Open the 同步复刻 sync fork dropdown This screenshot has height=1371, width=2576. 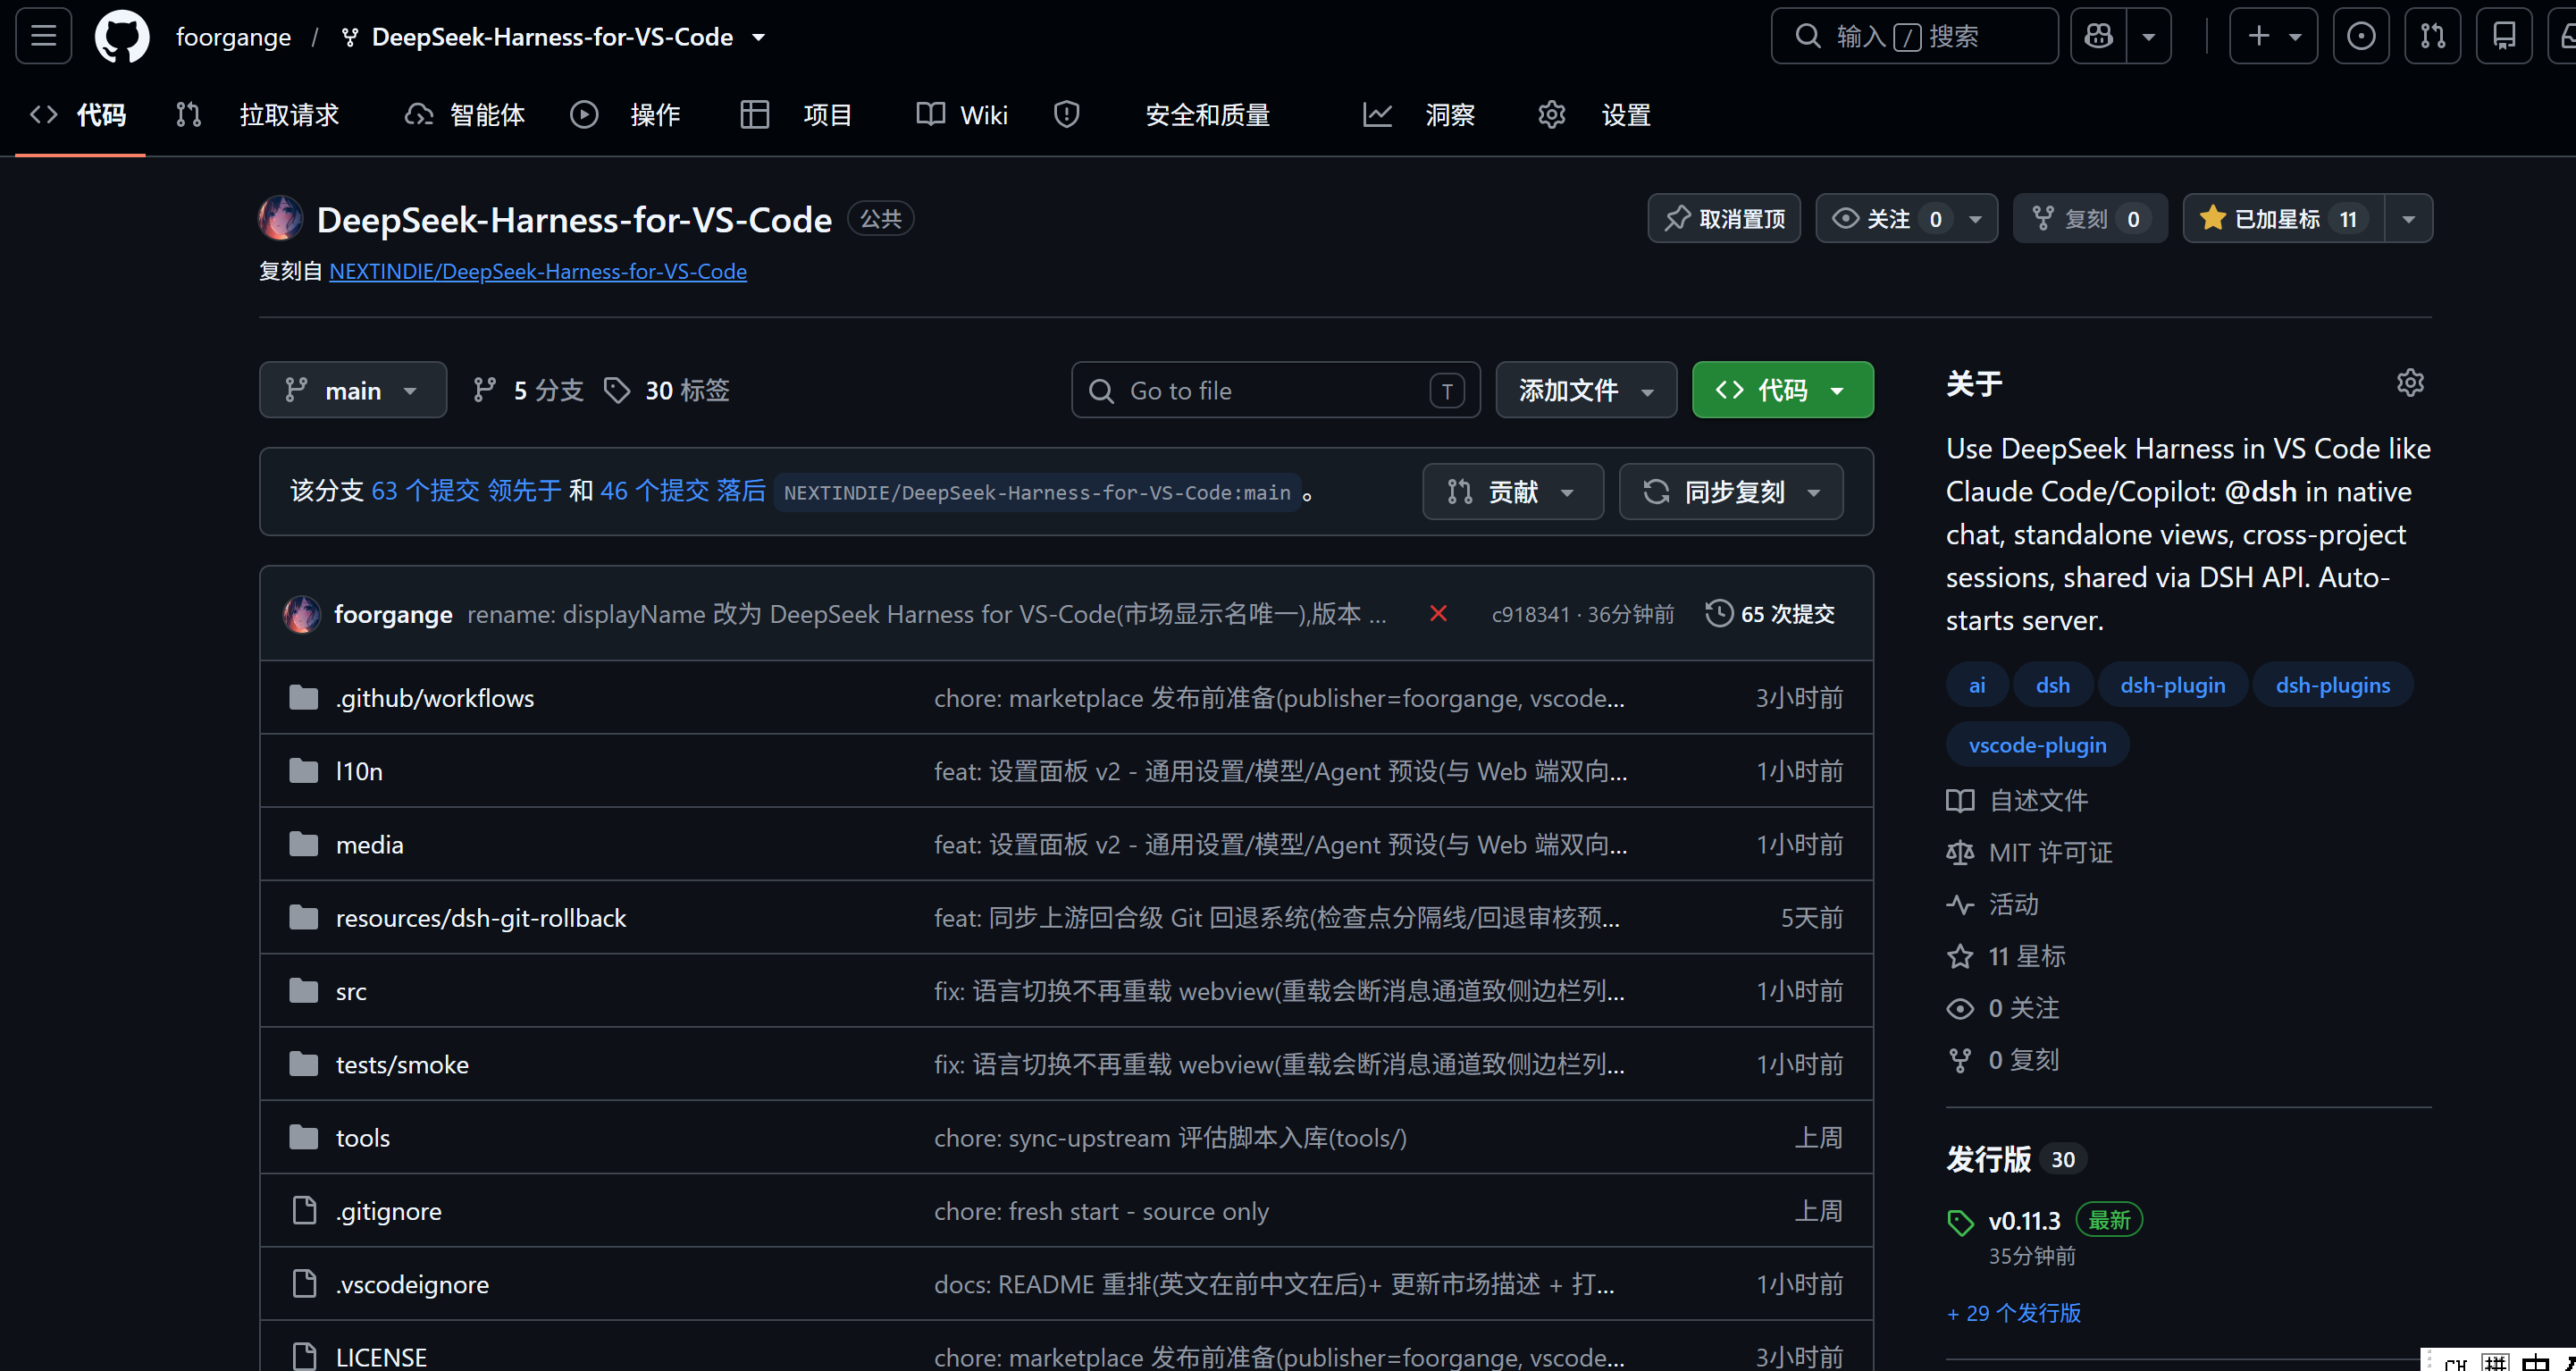click(1730, 492)
